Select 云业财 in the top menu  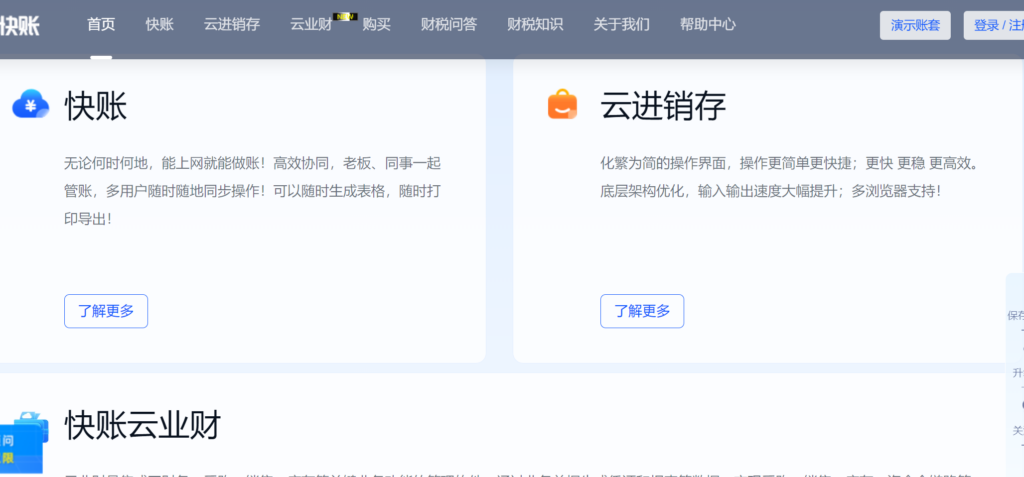(x=311, y=25)
